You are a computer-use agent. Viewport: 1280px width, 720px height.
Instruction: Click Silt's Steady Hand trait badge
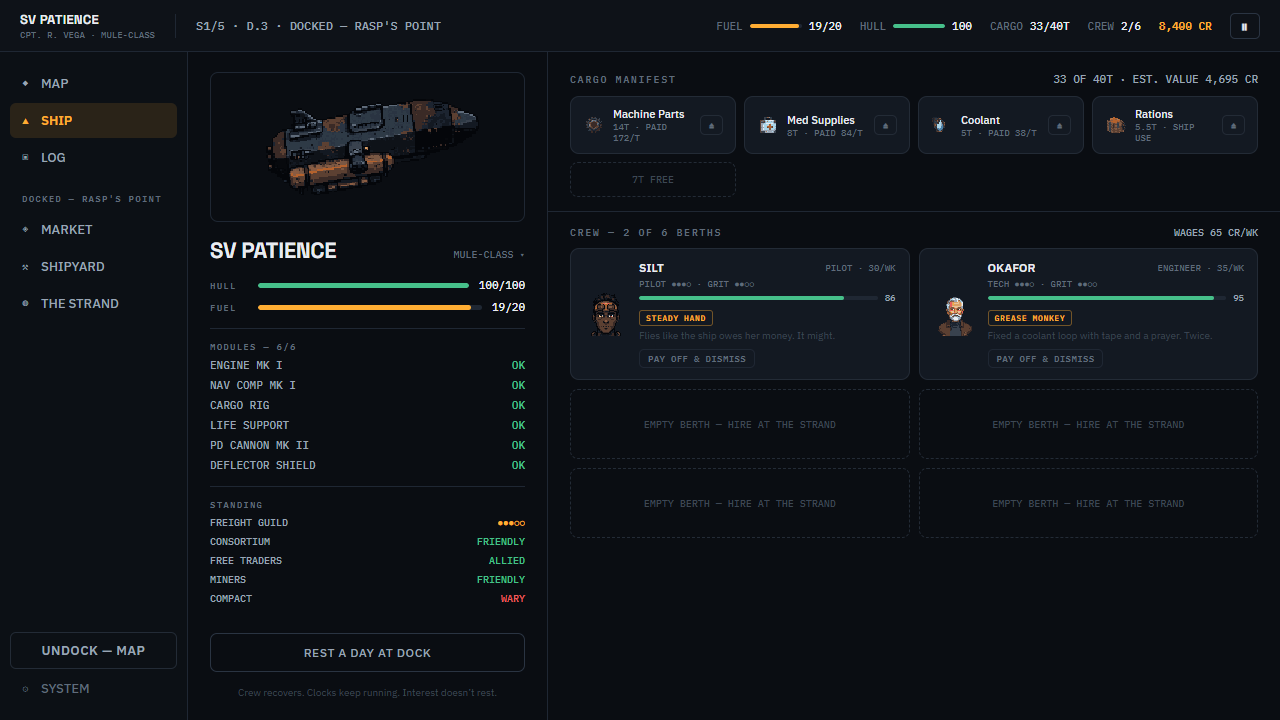click(676, 318)
